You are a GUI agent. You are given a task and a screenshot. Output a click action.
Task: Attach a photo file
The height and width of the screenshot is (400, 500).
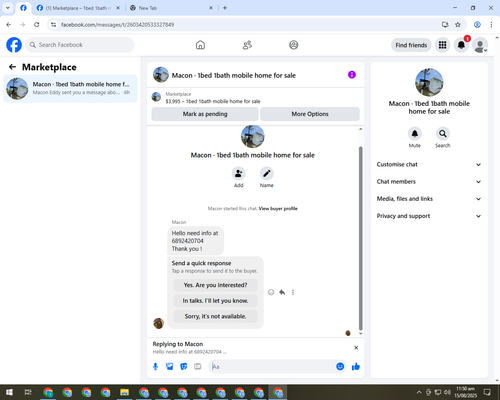170,367
